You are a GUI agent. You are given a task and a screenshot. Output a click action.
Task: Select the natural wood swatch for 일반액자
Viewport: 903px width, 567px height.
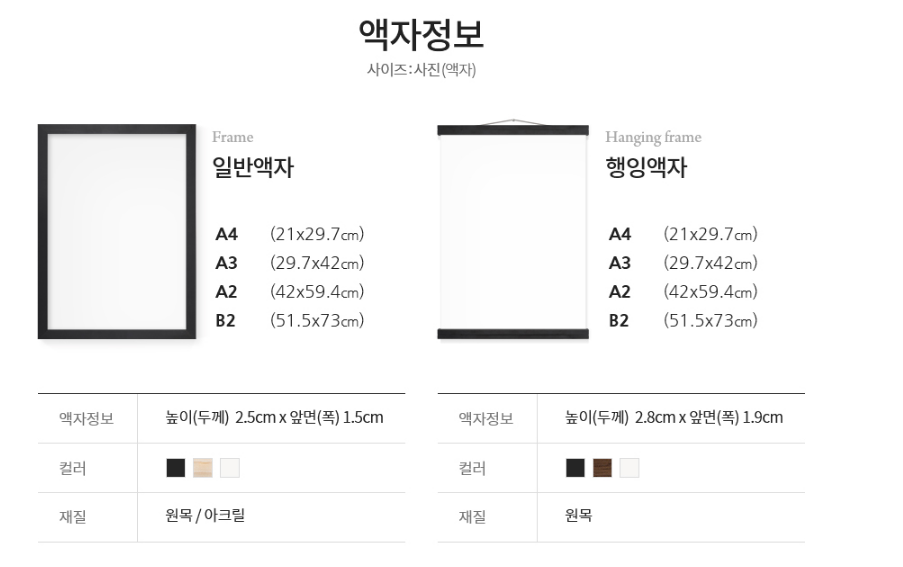click(203, 468)
